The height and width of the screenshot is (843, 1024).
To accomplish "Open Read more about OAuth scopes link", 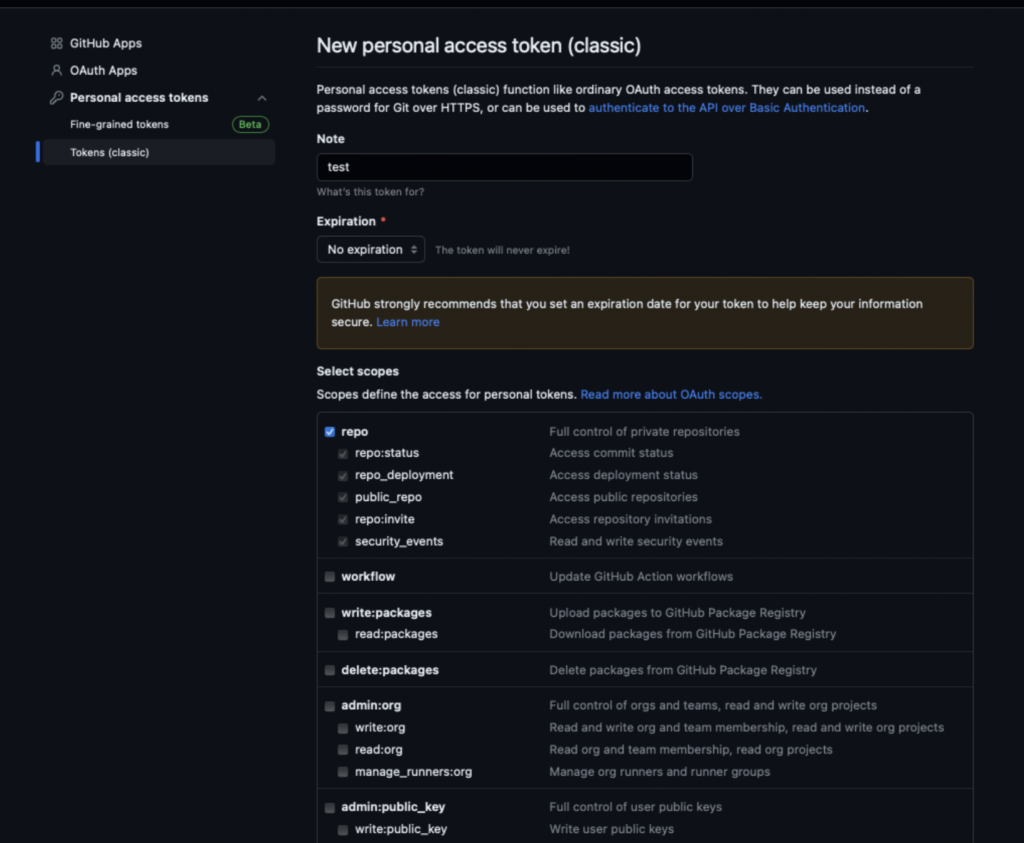I will tap(671, 395).
